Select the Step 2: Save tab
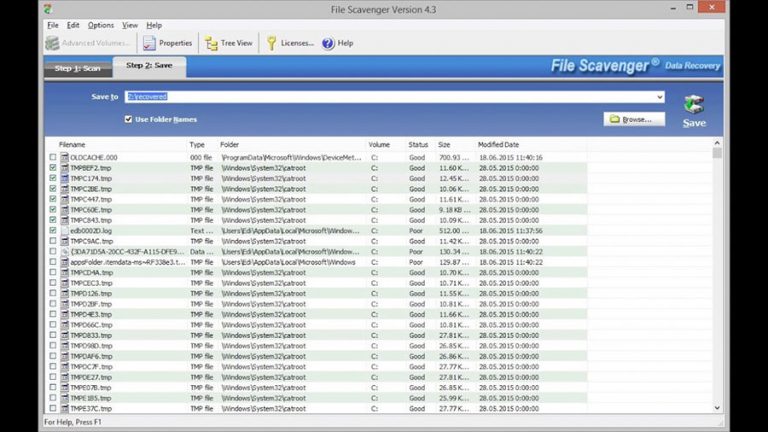Image resolution: width=768 pixels, height=432 pixels. pos(149,66)
